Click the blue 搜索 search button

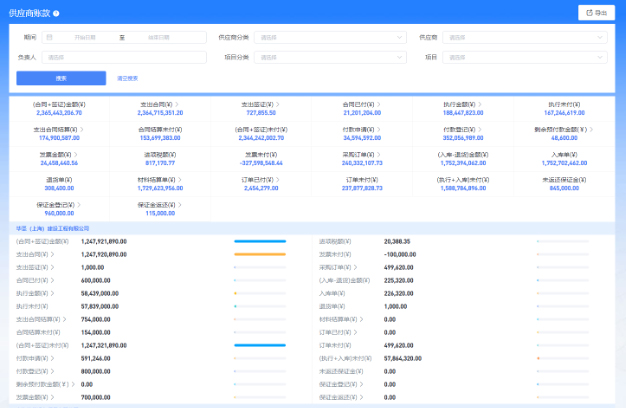tap(61, 78)
